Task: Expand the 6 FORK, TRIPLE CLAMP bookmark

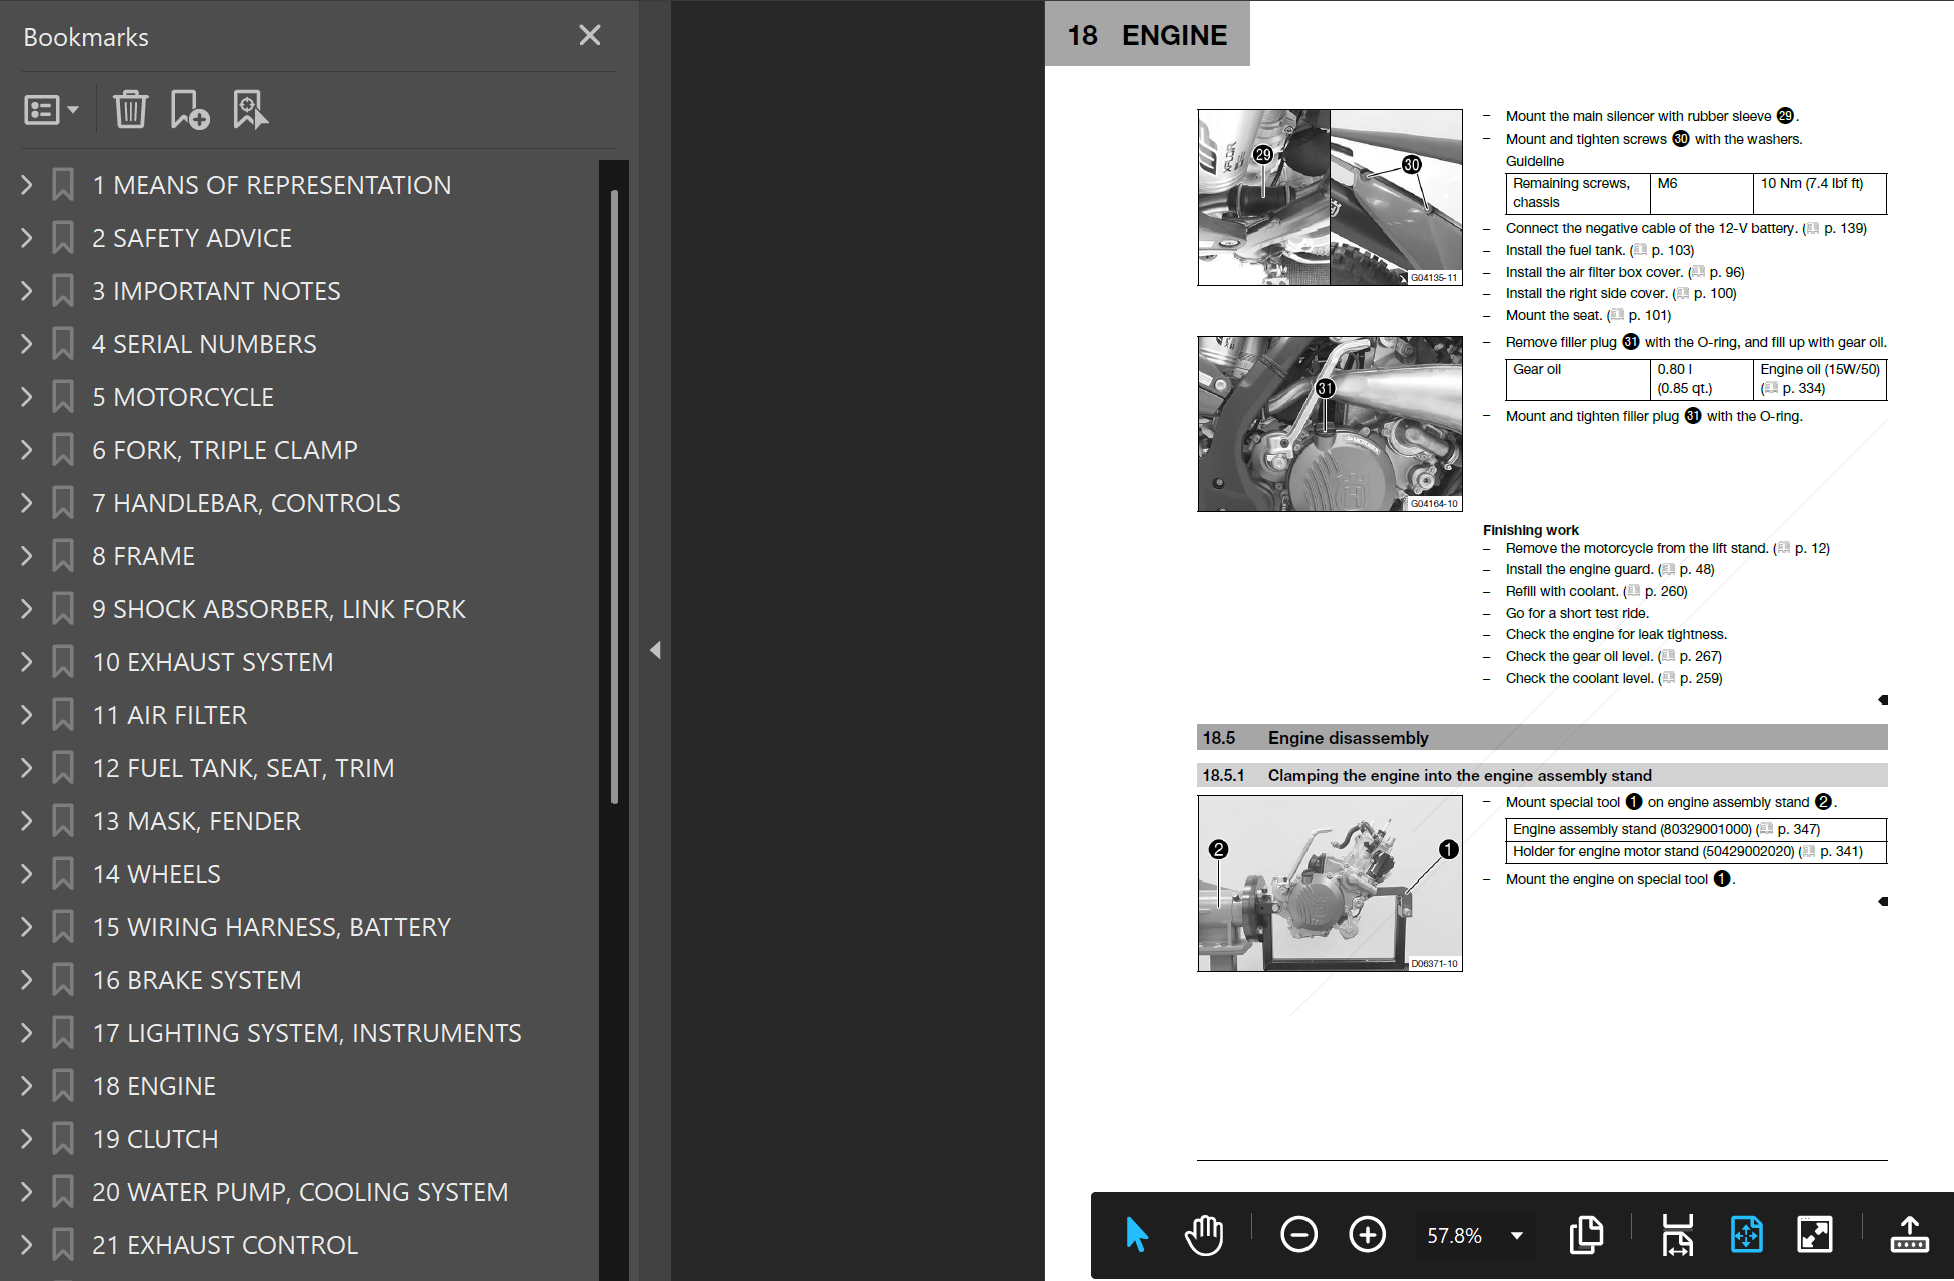Action: click(x=27, y=450)
